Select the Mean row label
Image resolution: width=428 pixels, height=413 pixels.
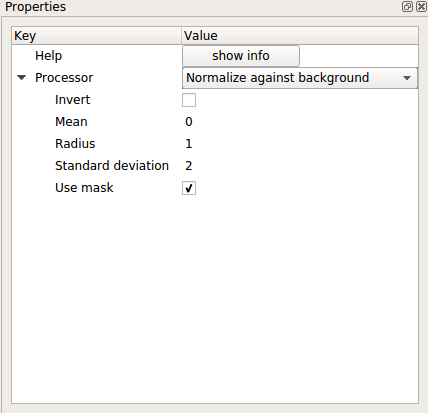click(71, 122)
